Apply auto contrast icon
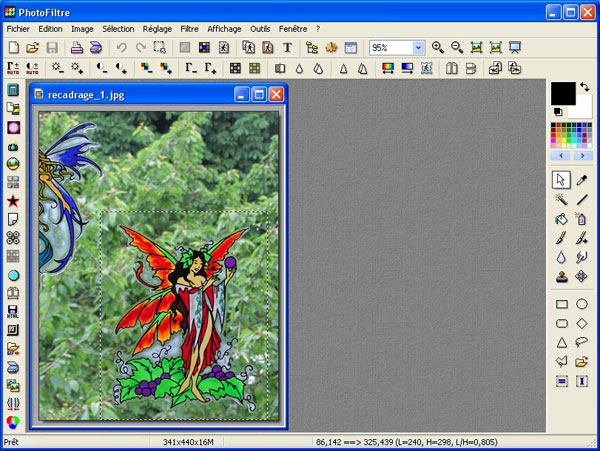This screenshot has width=600, height=451. pos(32,68)
